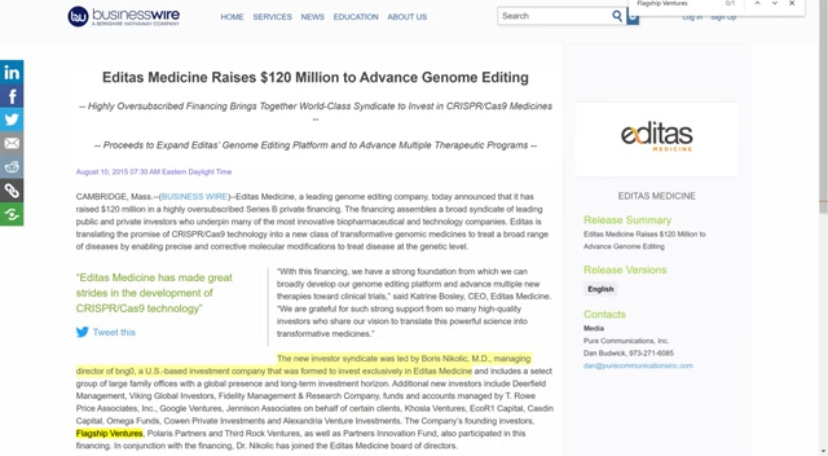This screenshot has width=828, height=456.
Task: Click the article headline text
Action: pos(315,78)
